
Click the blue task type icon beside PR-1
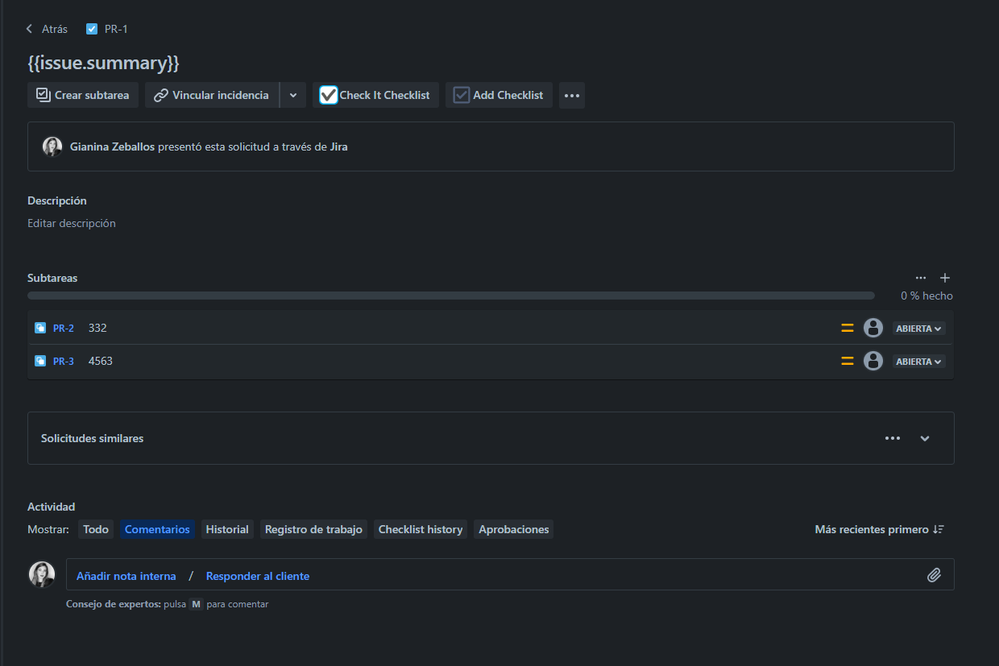coord(92,29)
